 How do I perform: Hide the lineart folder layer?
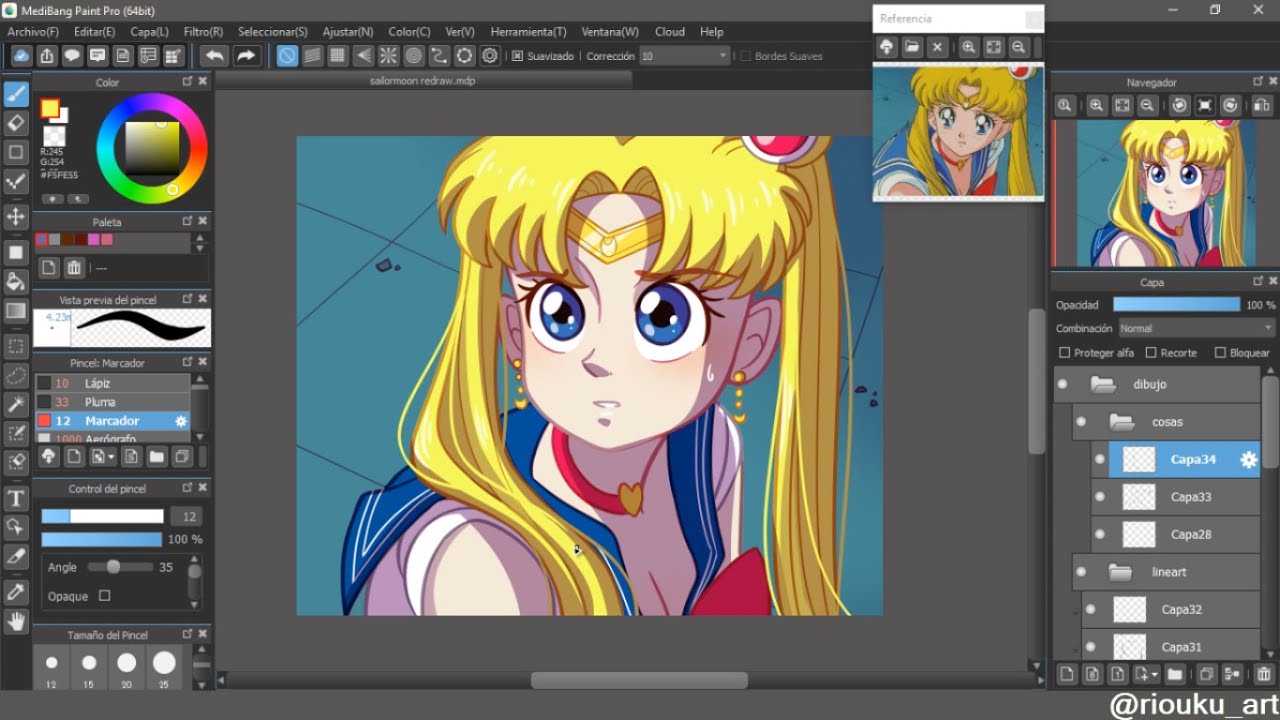click(x=1080, y=572)
